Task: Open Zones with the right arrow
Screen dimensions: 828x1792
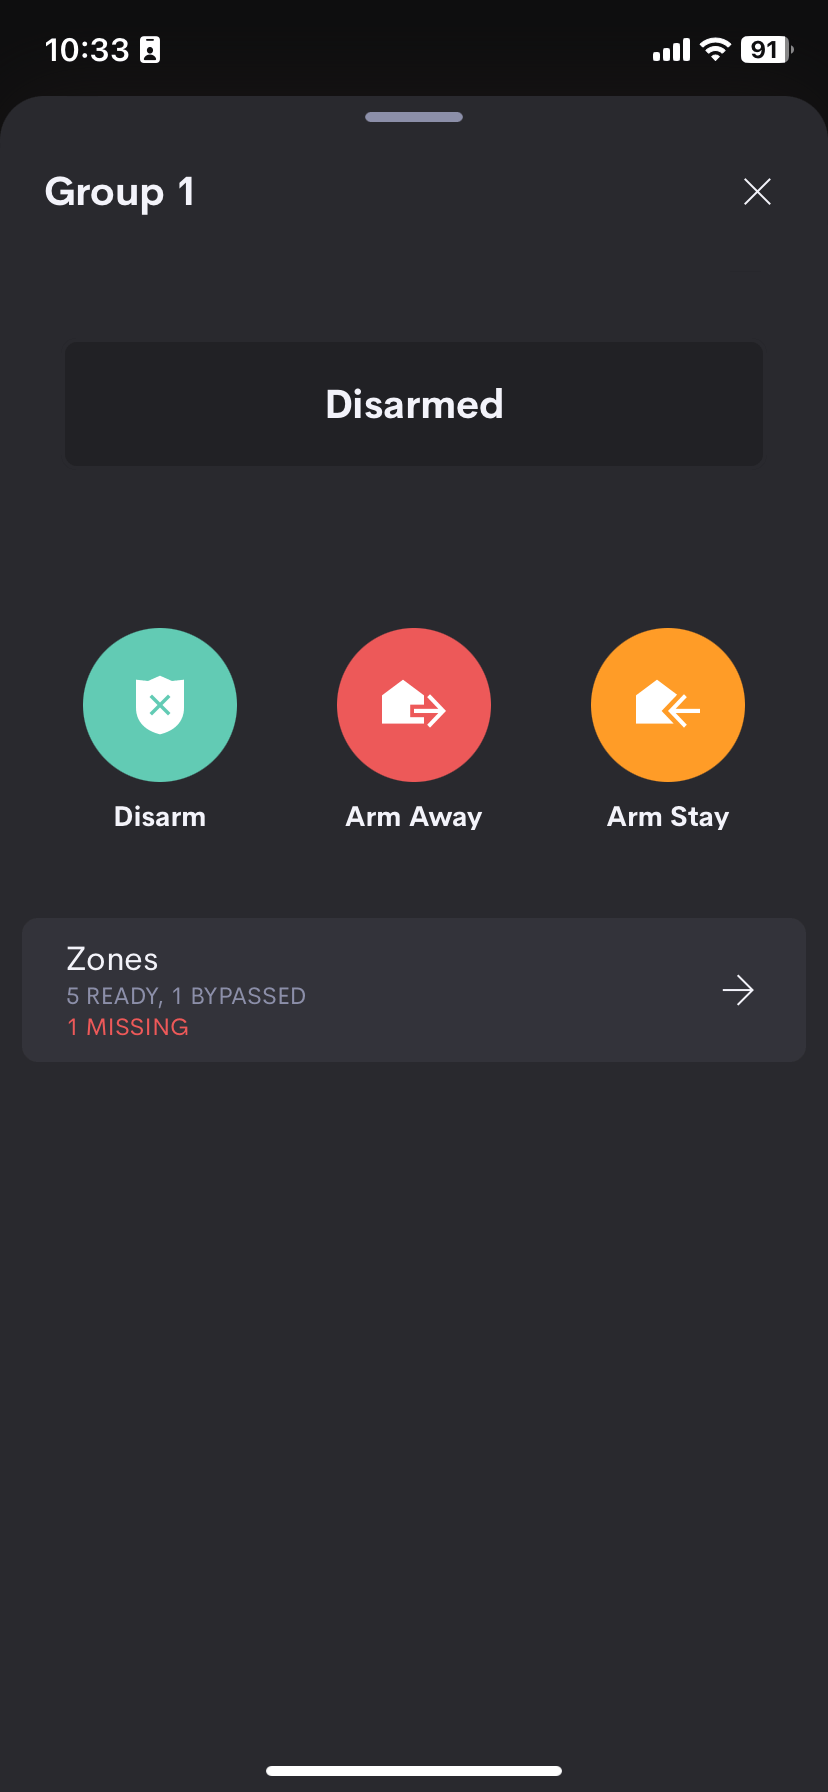Action: pos(738,990)
